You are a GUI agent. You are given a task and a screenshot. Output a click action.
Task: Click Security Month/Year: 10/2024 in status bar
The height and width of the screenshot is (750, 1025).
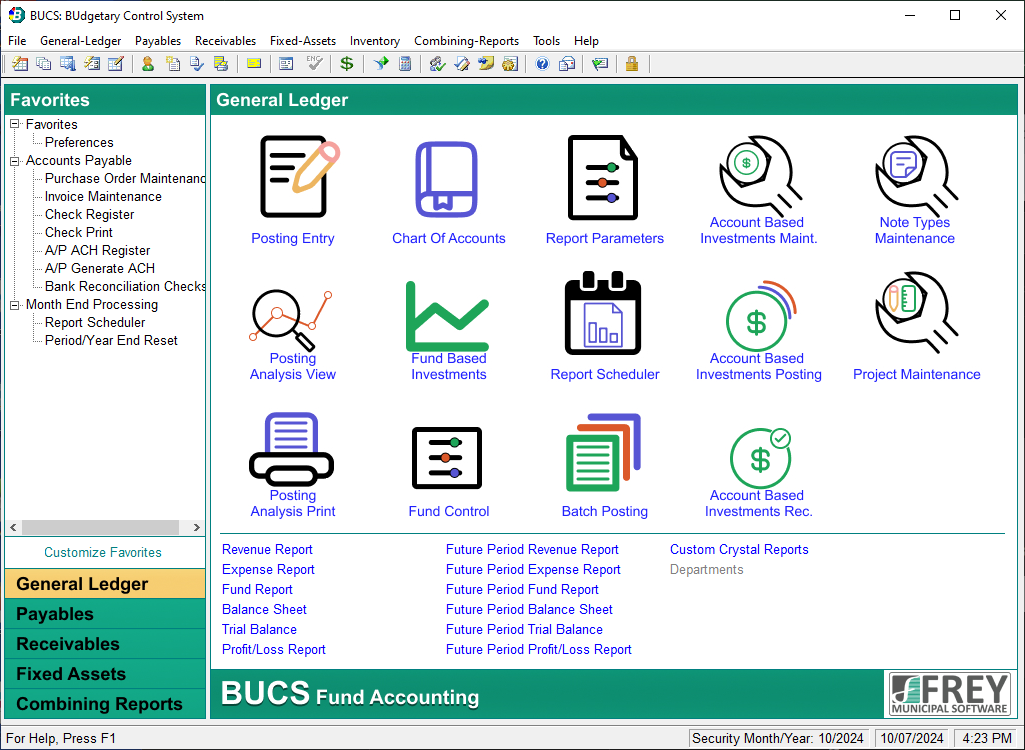(777, 738)
